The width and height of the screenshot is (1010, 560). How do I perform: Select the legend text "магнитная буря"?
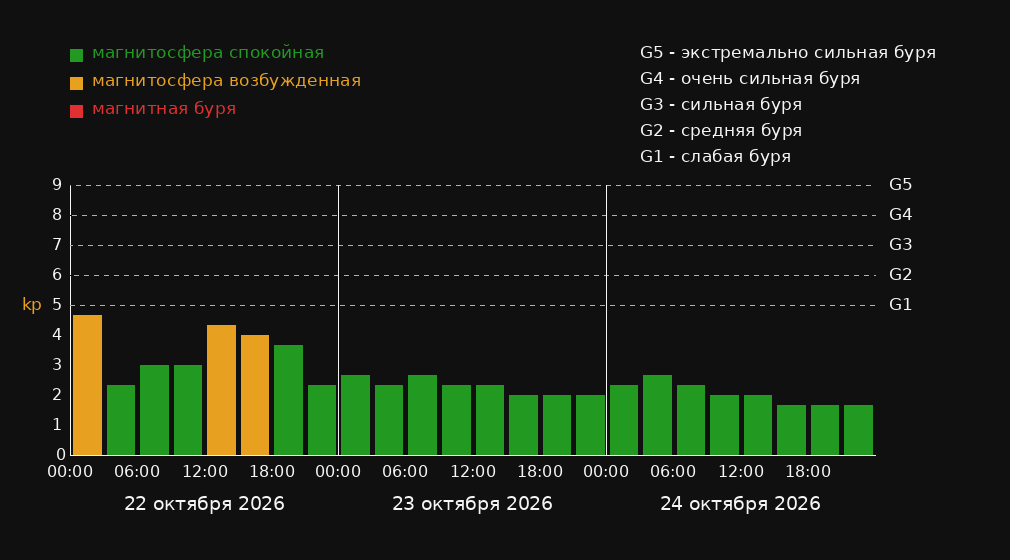(x=164, y=109)
